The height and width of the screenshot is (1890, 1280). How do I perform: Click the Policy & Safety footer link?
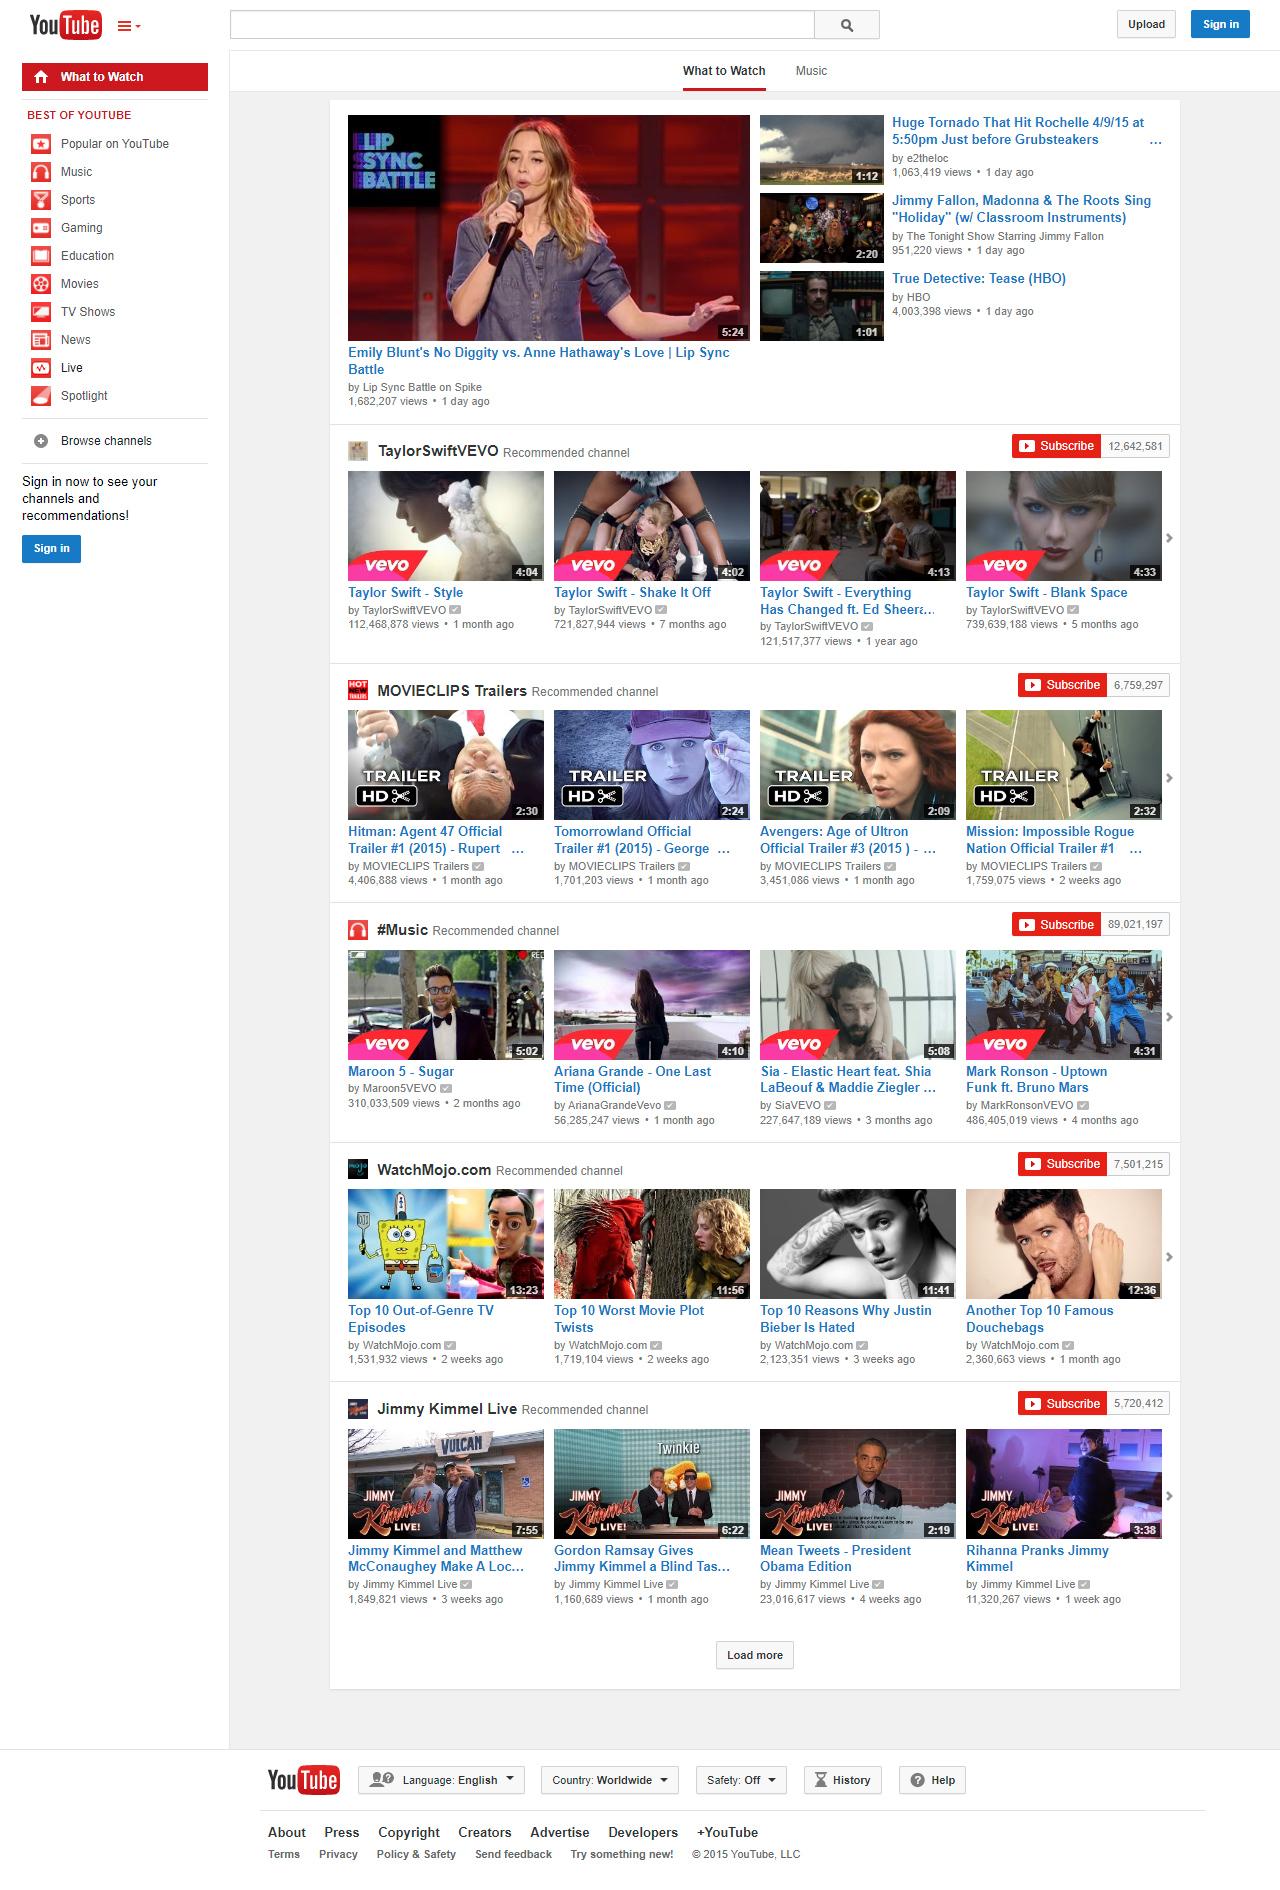tap(416, 1854)
